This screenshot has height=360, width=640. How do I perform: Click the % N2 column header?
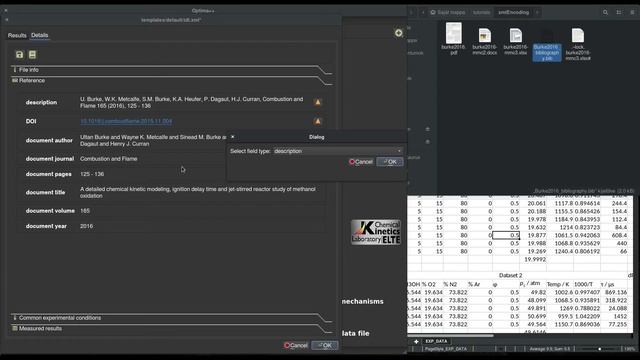tap(451, 284)
